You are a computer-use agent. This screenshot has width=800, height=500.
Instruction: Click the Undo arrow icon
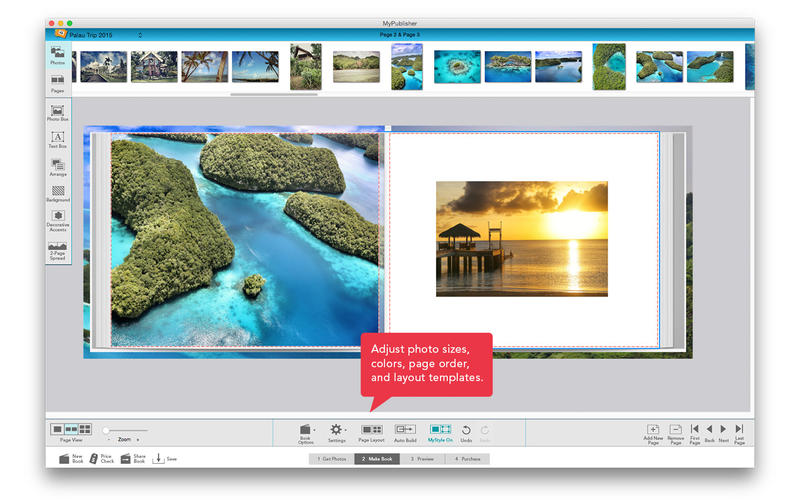tap(466, 429)
